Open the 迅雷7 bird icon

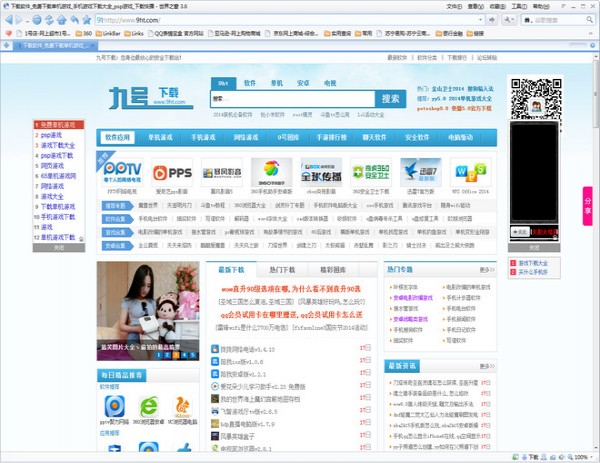(x=421, y=172)
